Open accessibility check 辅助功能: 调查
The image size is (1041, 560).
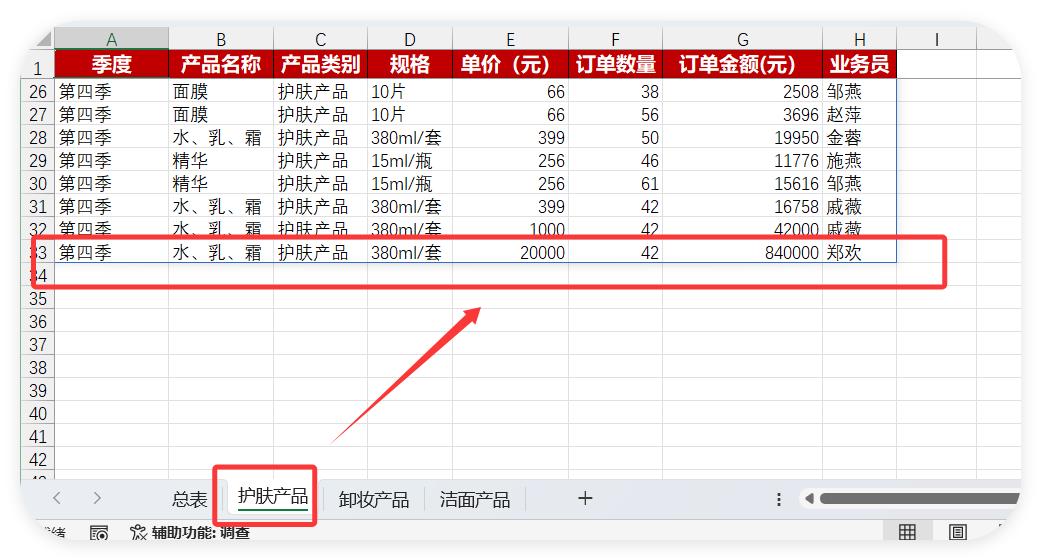190,533
